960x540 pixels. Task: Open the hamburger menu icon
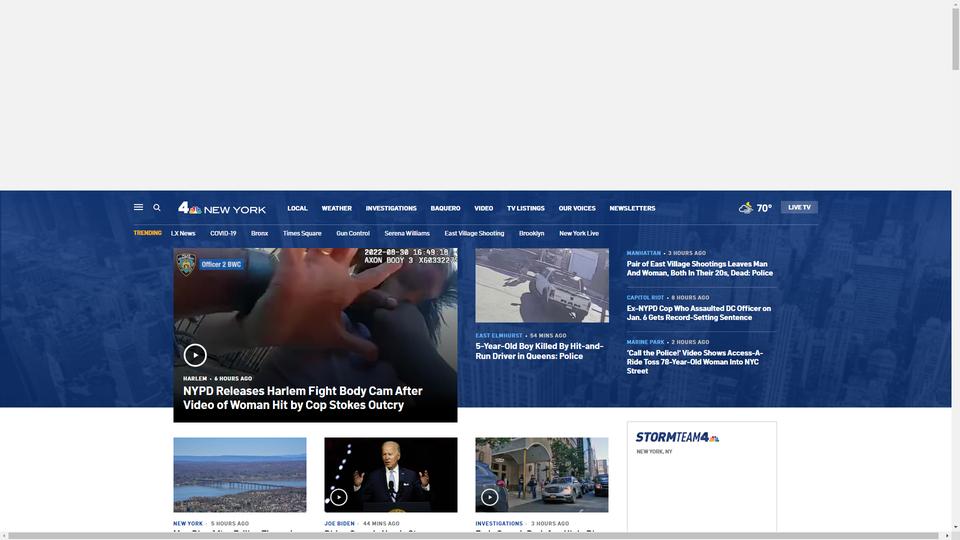138,208
